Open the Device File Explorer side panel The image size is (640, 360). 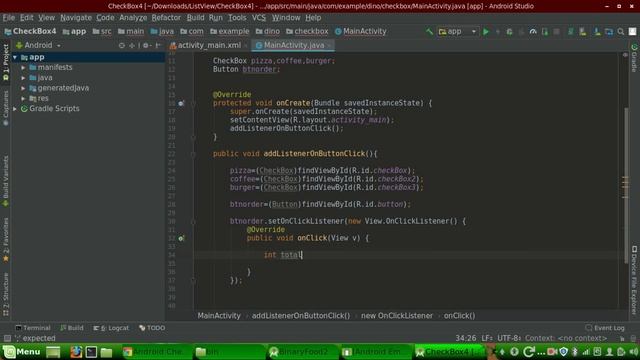point(634,280)
